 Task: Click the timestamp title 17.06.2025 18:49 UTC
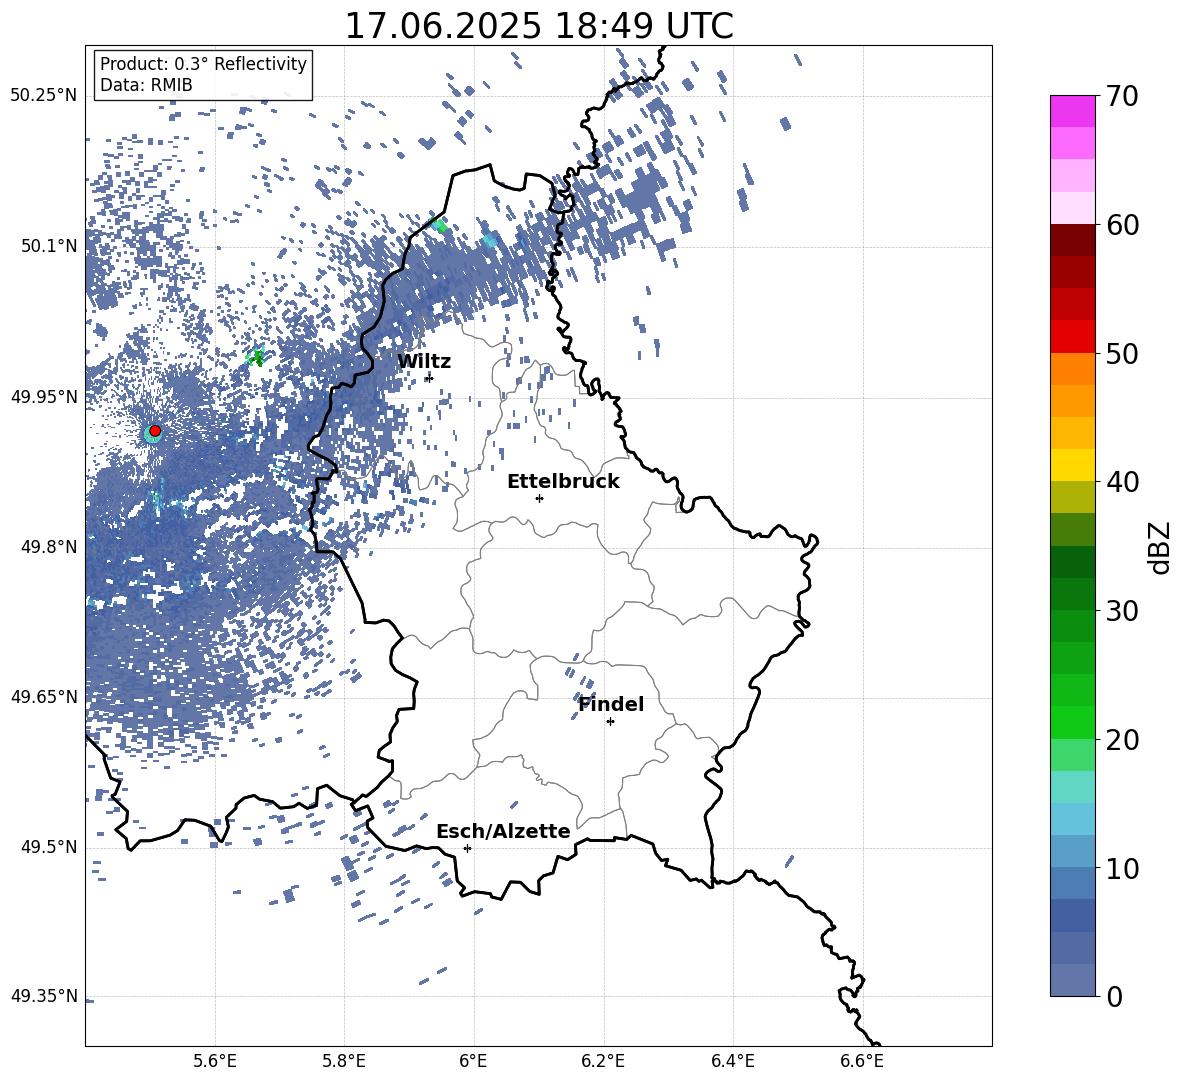tap(539, 26)
